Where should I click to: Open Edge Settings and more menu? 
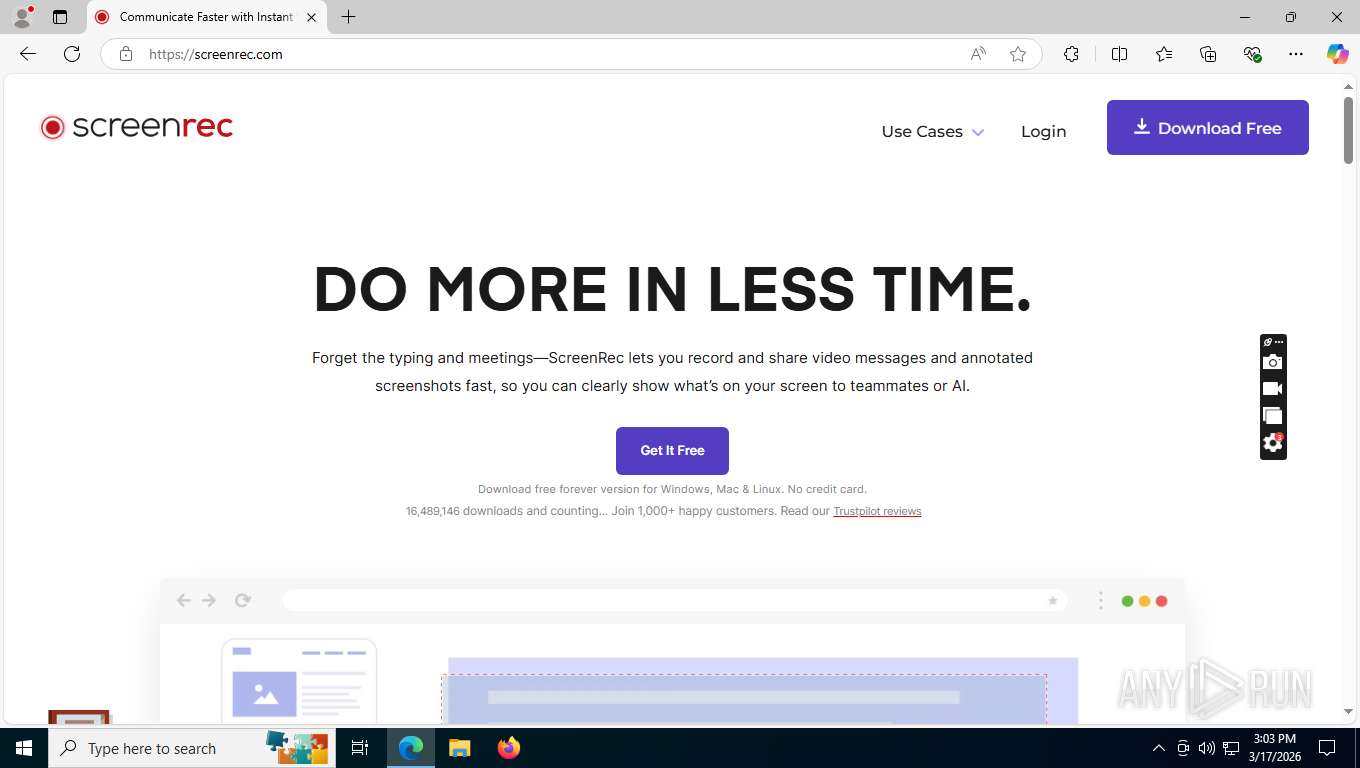pyautogui.click(x=1296, y=54)
